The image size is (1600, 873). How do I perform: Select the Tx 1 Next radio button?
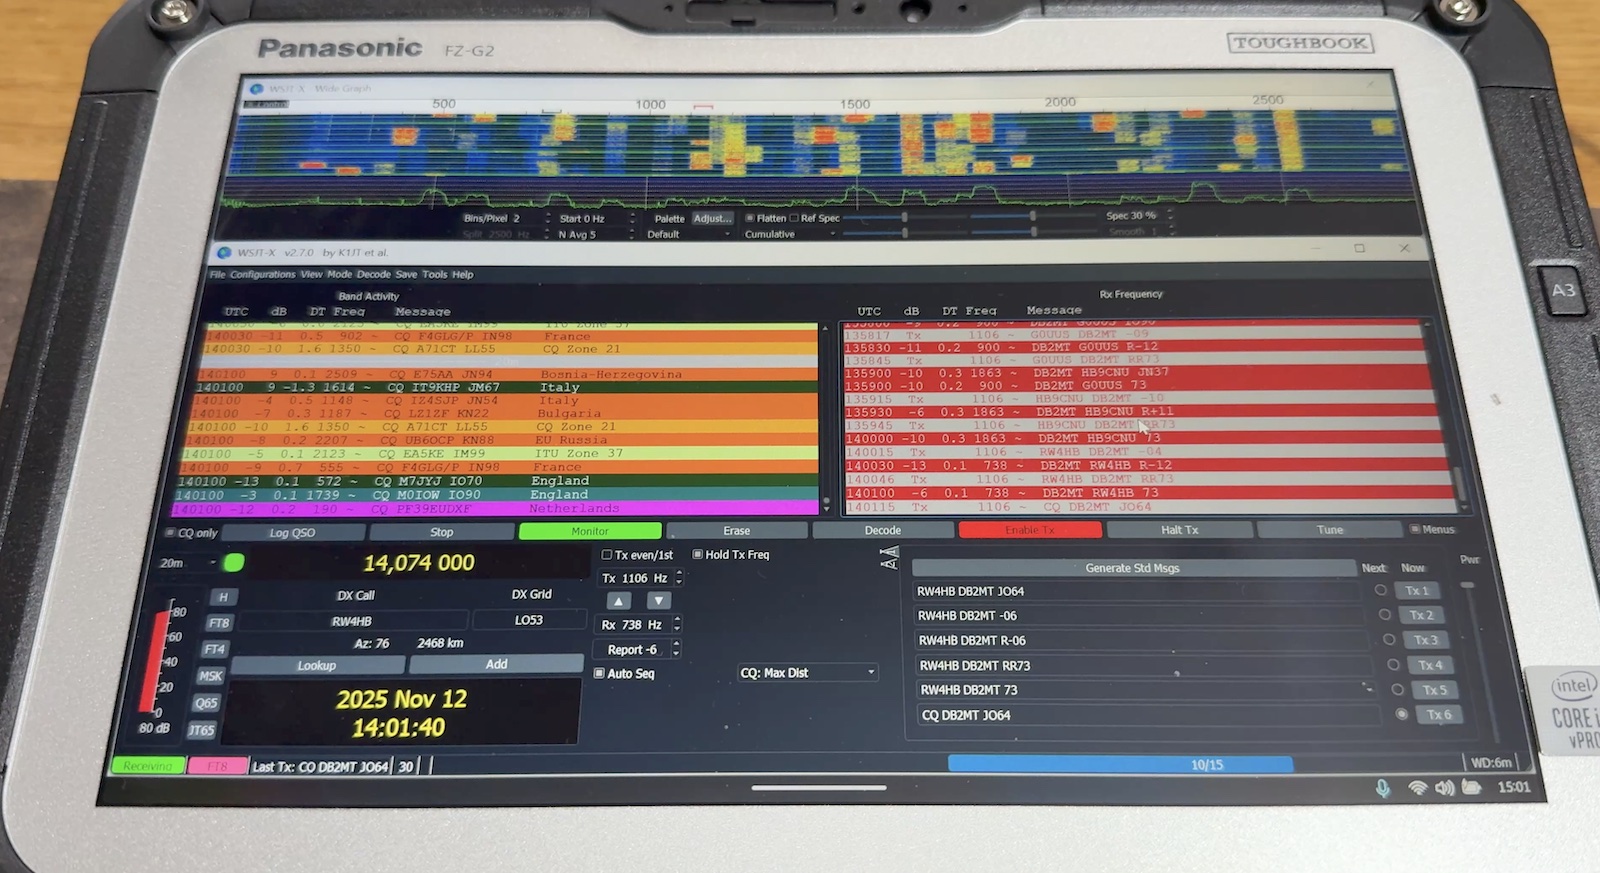click(1380, 590)
